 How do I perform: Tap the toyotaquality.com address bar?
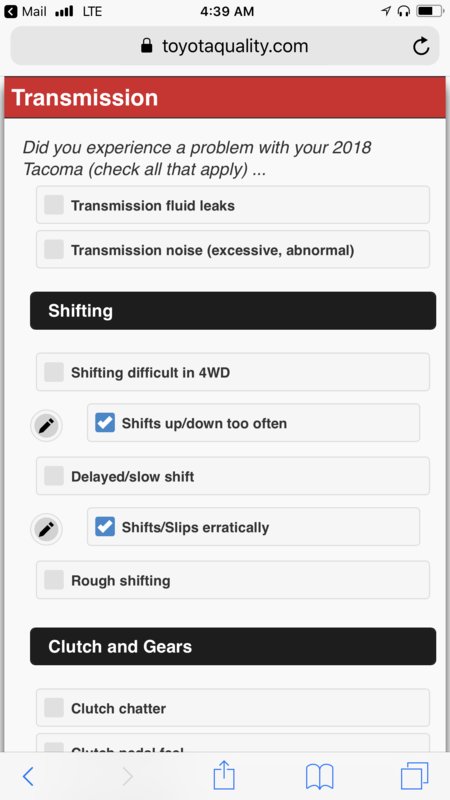[x=225, y=46]
